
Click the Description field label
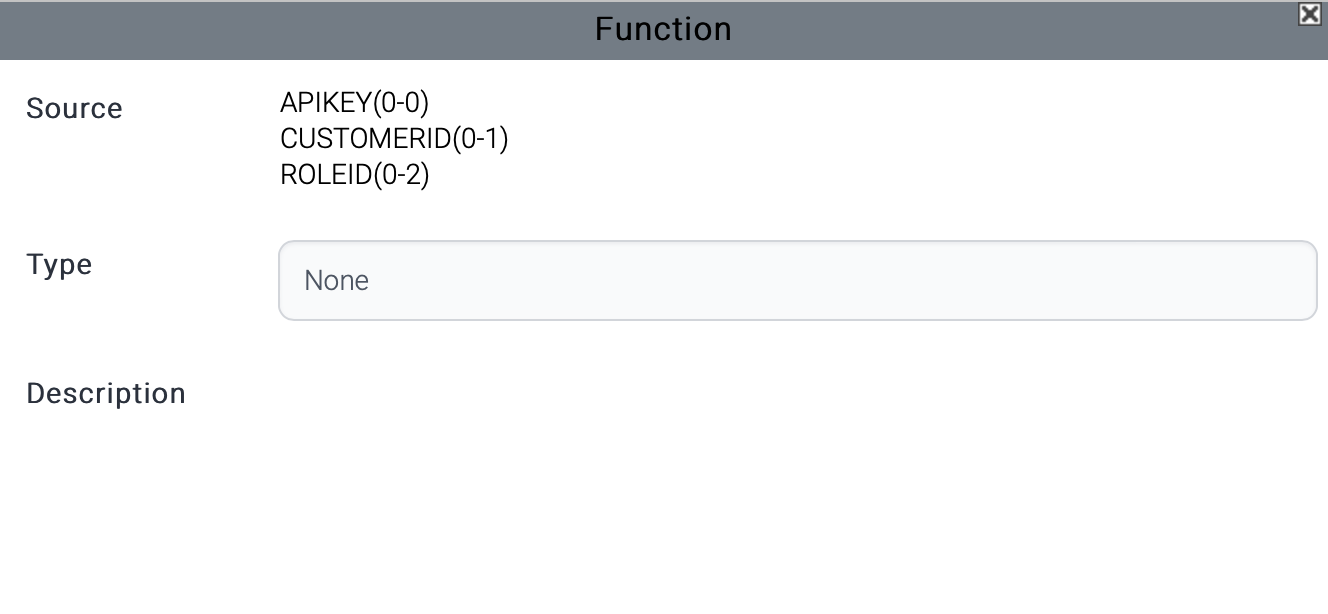[106, 394]
